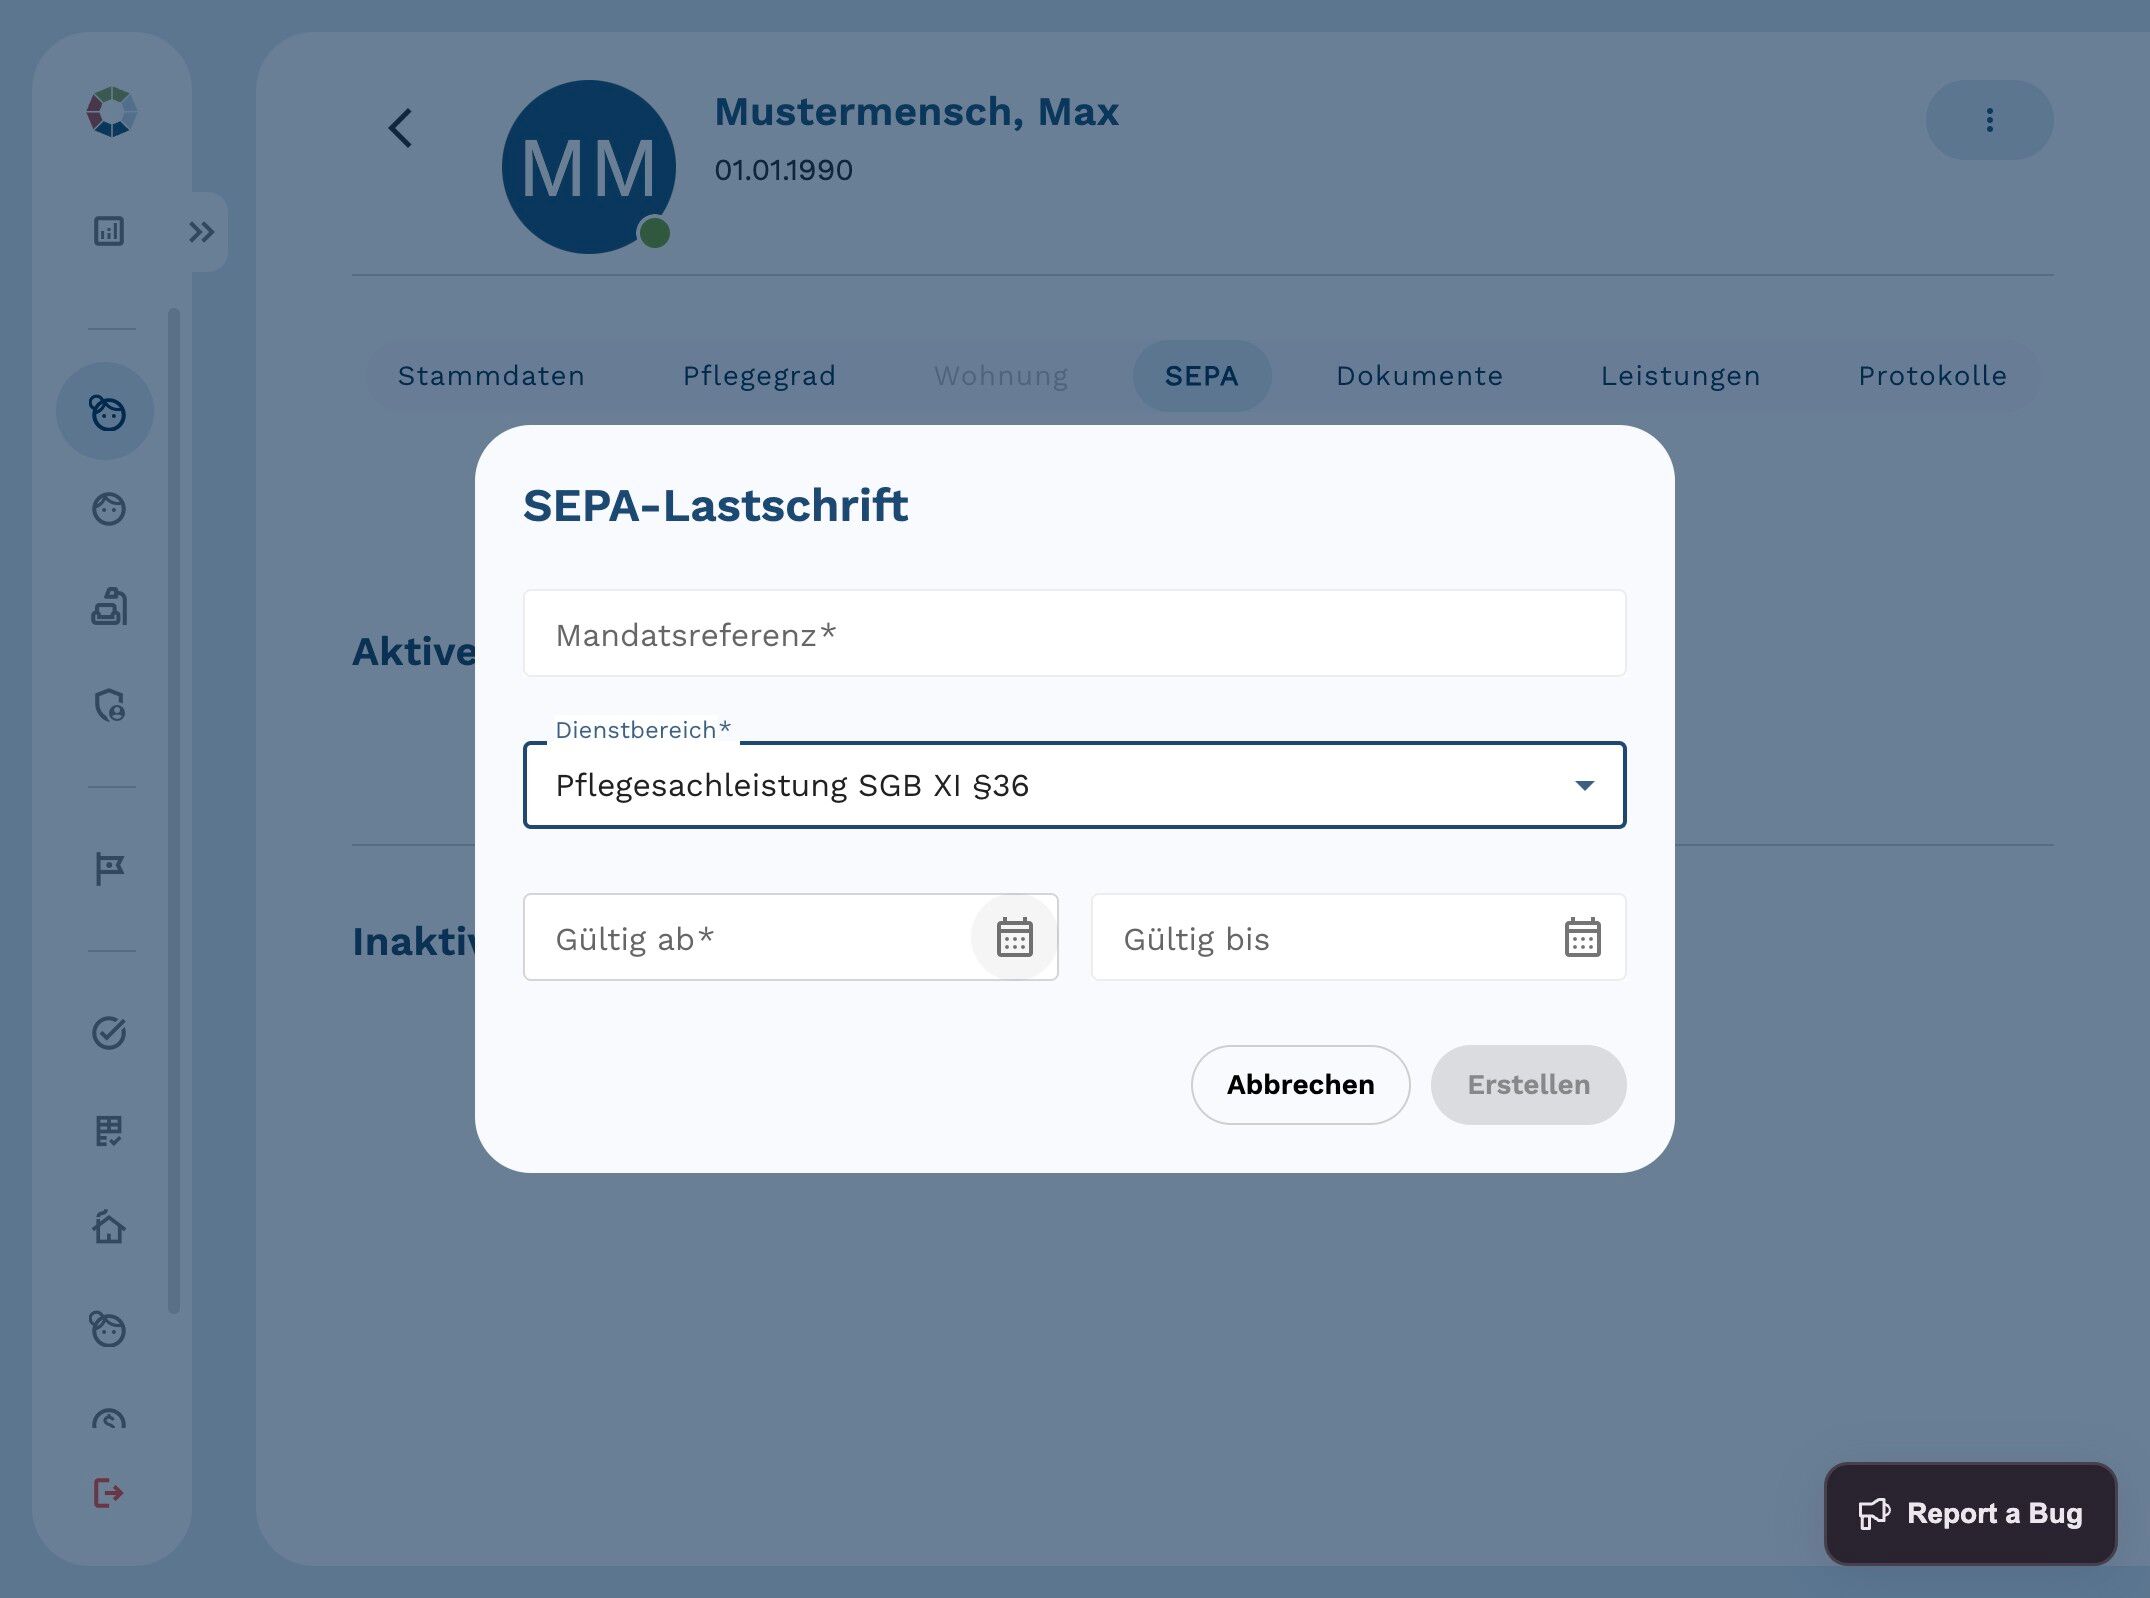This screenshot has width=2150, height=1598.
Task: Click the shield icon in the sidebar
Action: click(x=109, y=706)
